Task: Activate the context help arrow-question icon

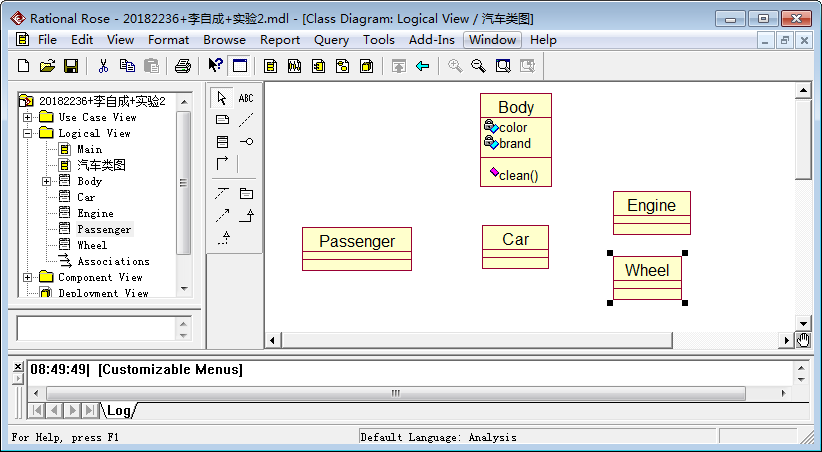Action: [x=215, y=66]
